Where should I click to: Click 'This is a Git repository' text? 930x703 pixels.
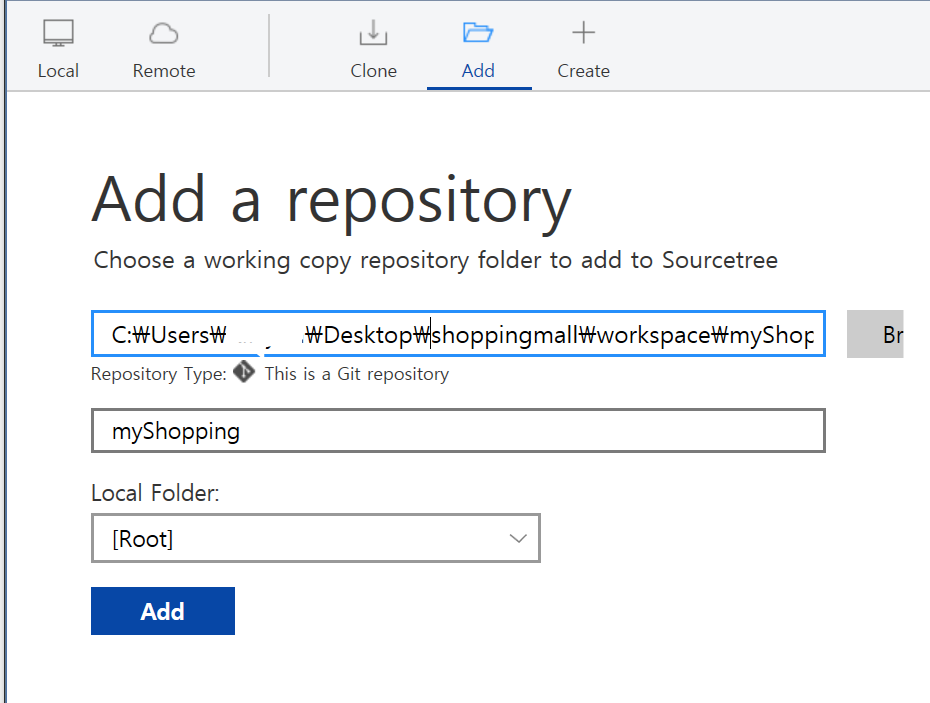[356, 374]
